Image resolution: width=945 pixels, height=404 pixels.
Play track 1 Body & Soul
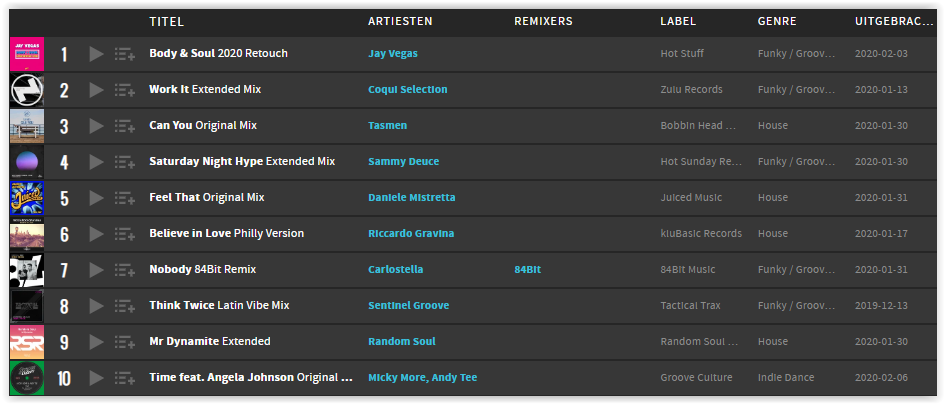pos(96,54)
